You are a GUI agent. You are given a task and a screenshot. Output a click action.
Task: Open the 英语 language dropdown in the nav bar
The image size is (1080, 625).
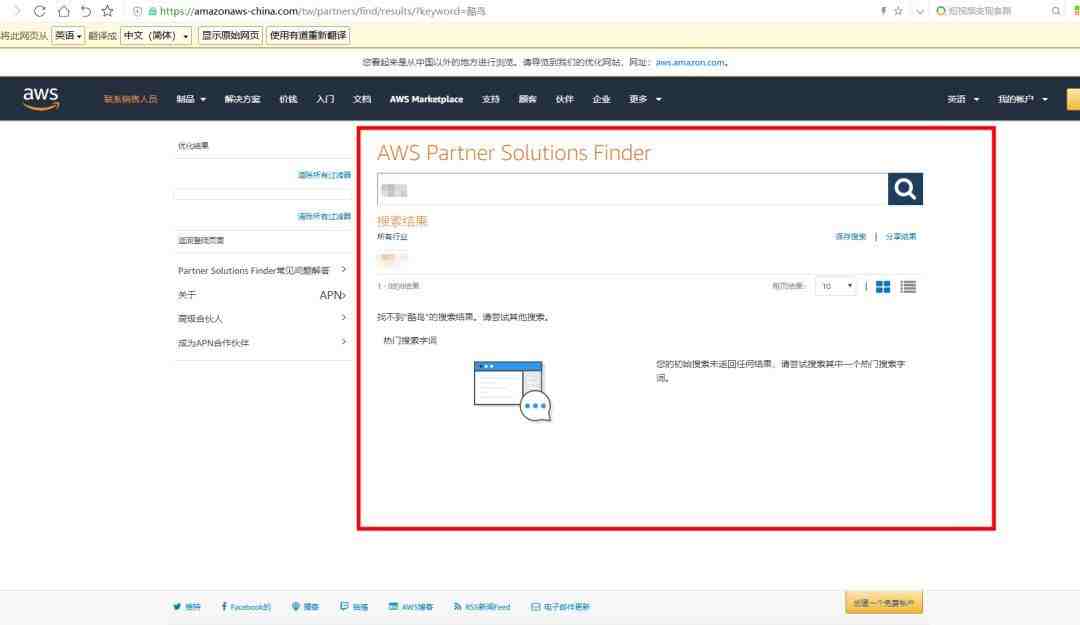click(963, 99)
